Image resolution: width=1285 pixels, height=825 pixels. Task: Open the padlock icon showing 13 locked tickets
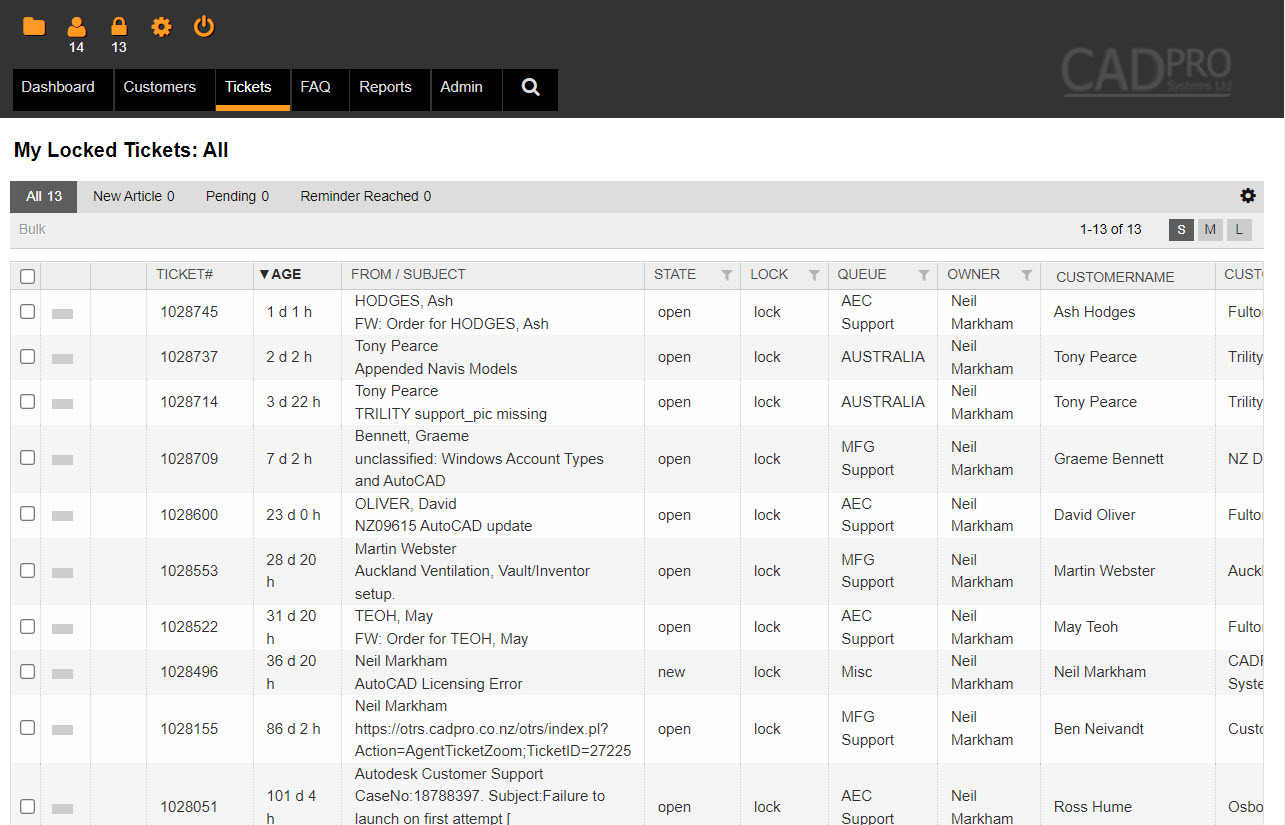point(119,27)
